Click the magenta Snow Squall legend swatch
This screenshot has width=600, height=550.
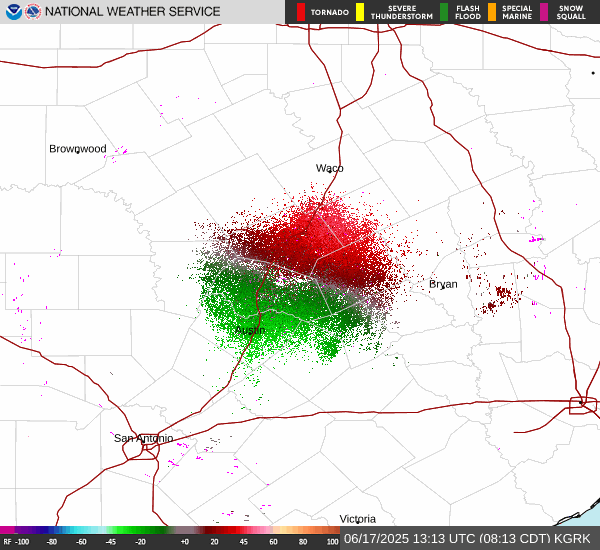pyautogui.click(x=544, y=12)
